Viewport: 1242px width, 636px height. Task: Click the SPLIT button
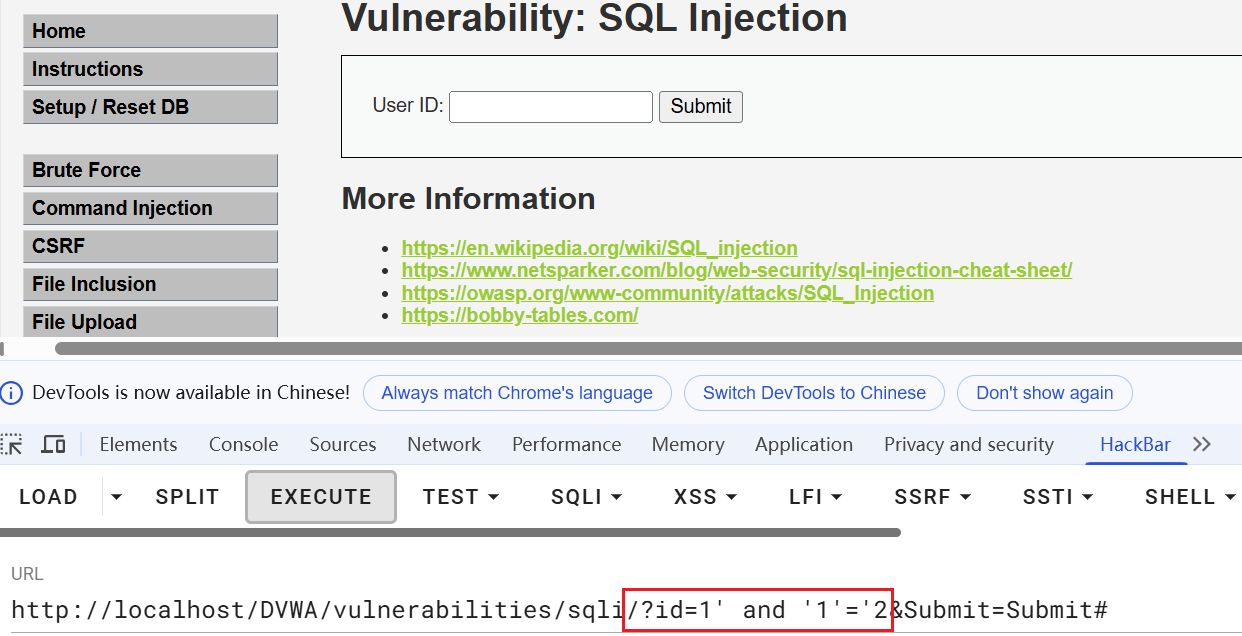[188, 497]
